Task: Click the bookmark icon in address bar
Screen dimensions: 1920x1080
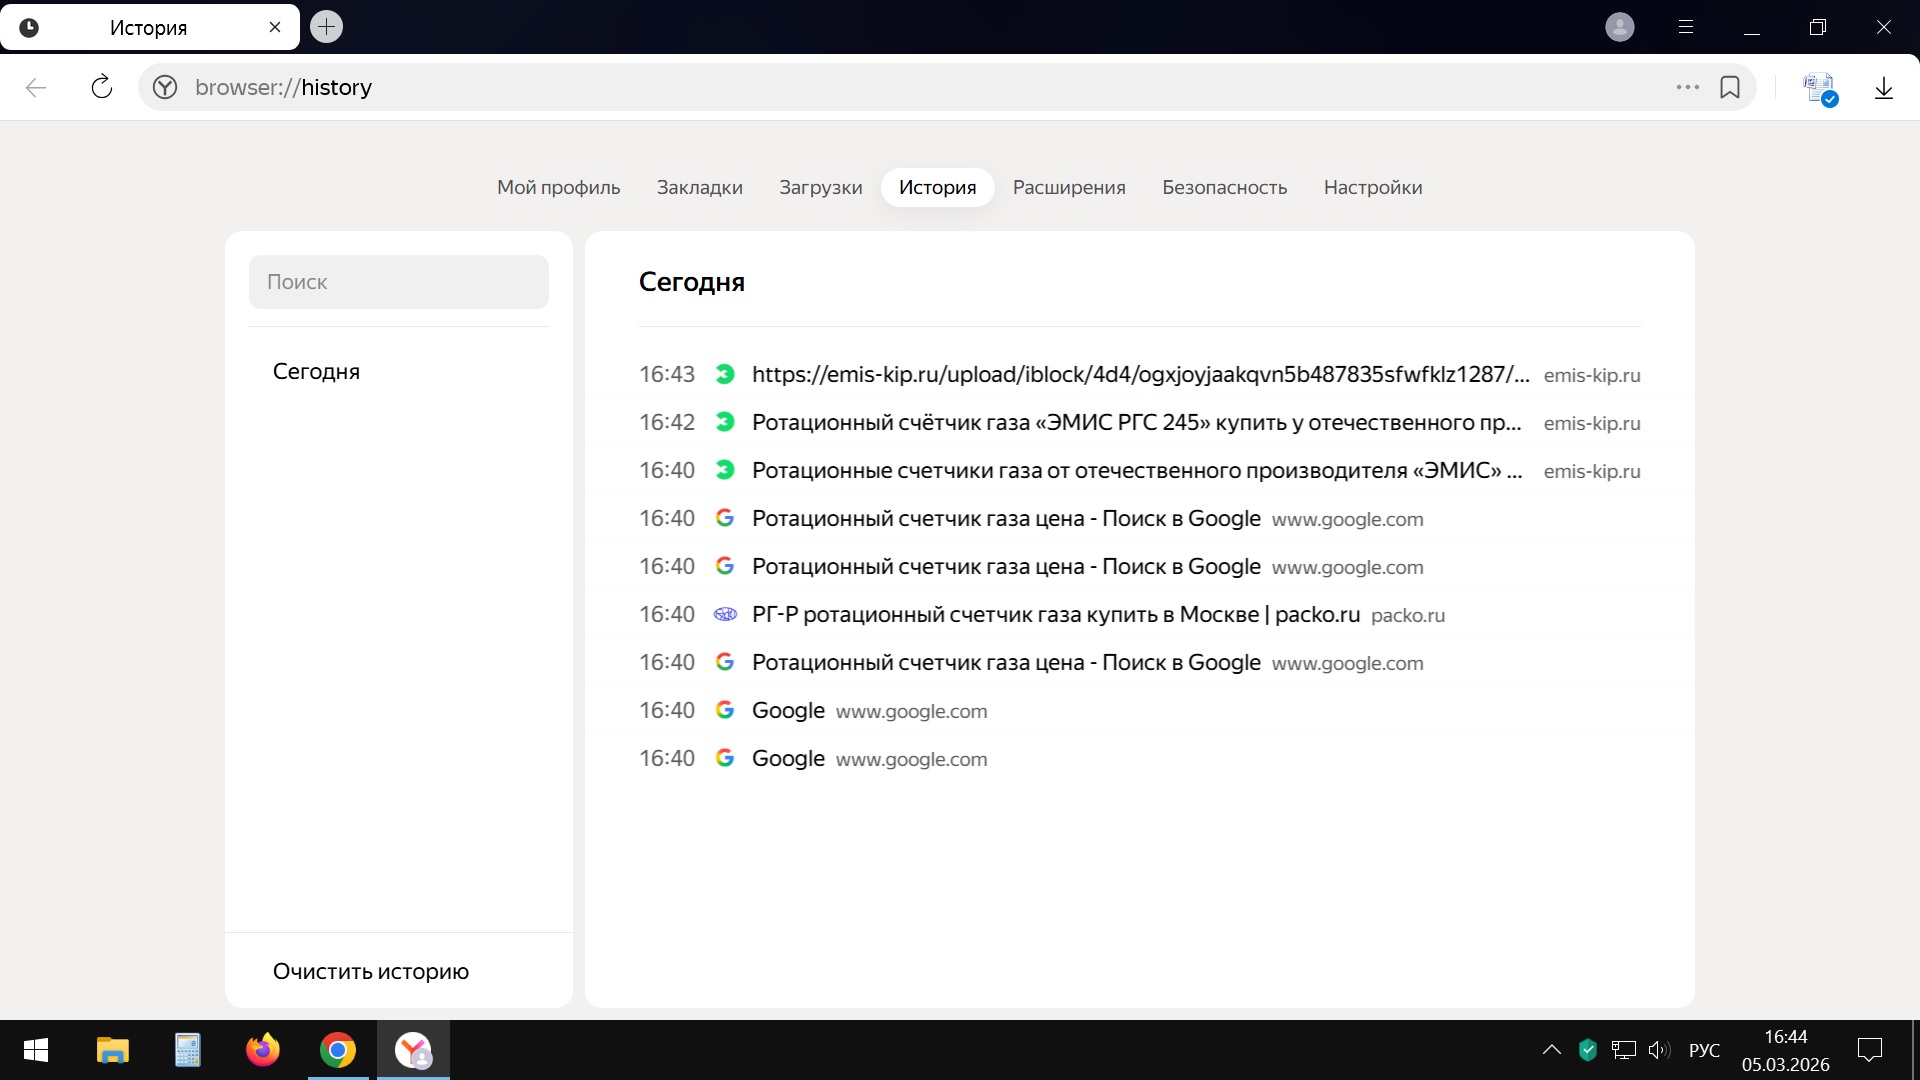Action: click(x=1730, y=87)
